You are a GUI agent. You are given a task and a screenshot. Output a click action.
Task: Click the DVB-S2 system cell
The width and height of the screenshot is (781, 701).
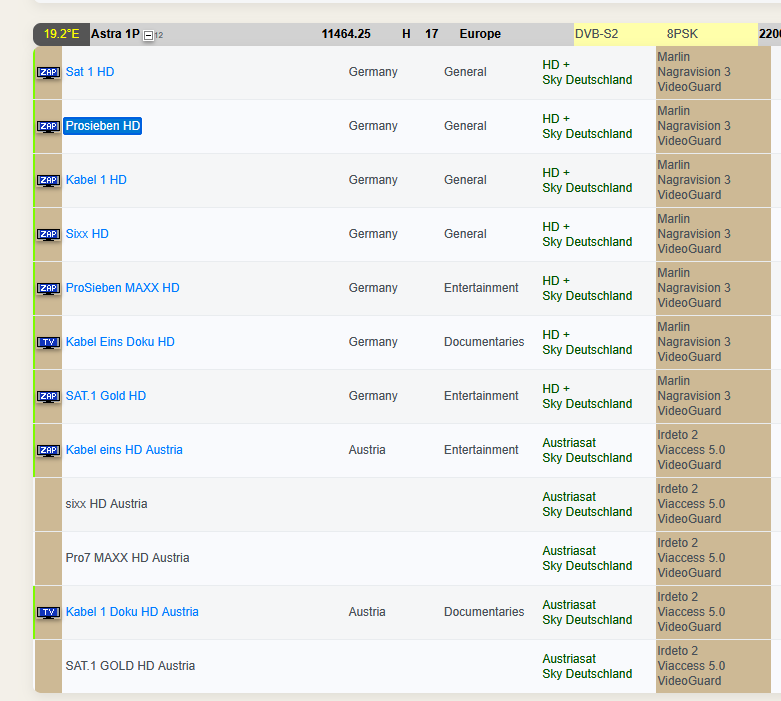coord(597,34)
